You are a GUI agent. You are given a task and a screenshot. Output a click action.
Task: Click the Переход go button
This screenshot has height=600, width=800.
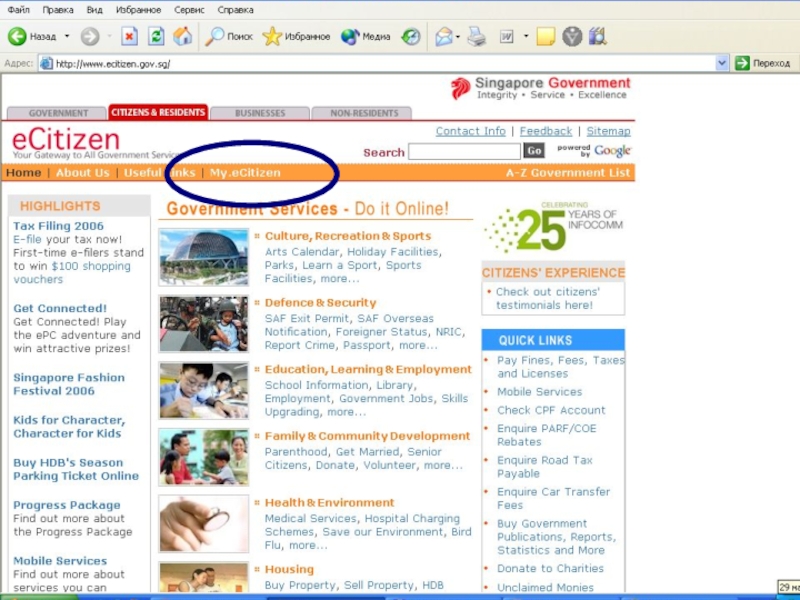pos(763,63)
